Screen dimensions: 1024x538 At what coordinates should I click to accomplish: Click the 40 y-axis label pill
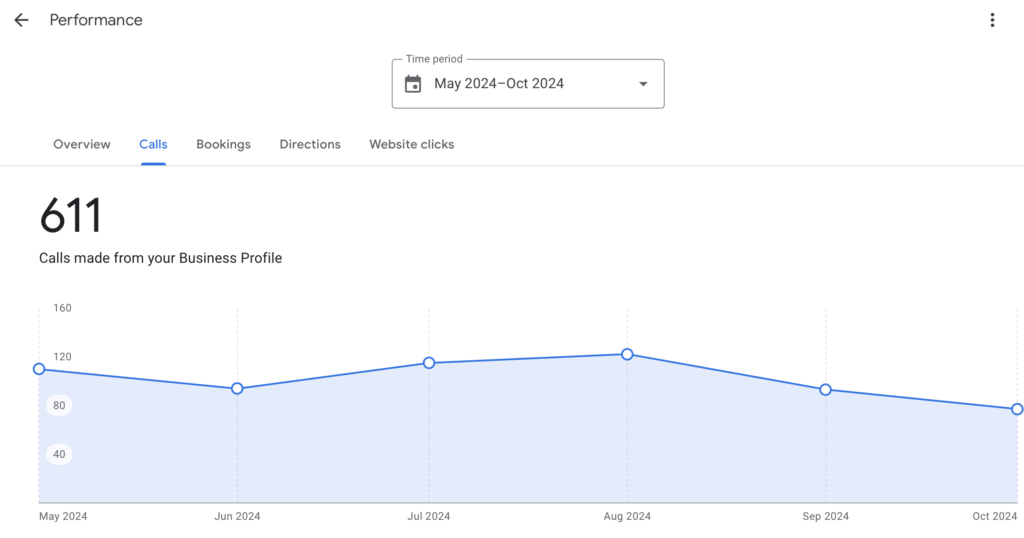pyautogui.click(x=60, y=455)
